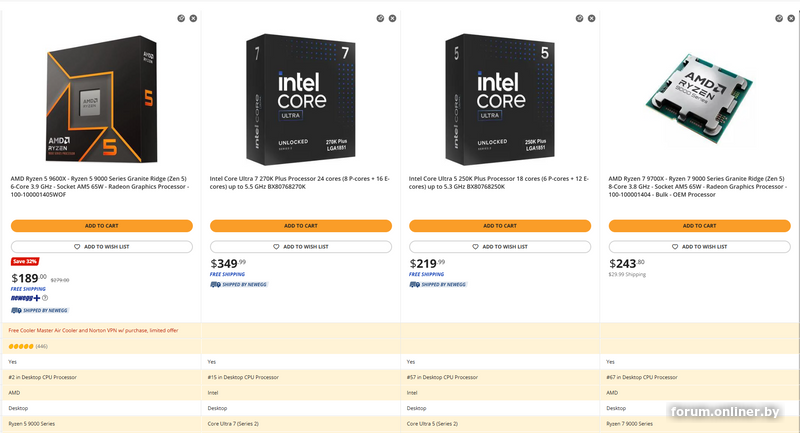This screenshot has height=433, width=800.
Task: Add Ryzen 7 9700X to wish list
Action: [x=700, y=246]
